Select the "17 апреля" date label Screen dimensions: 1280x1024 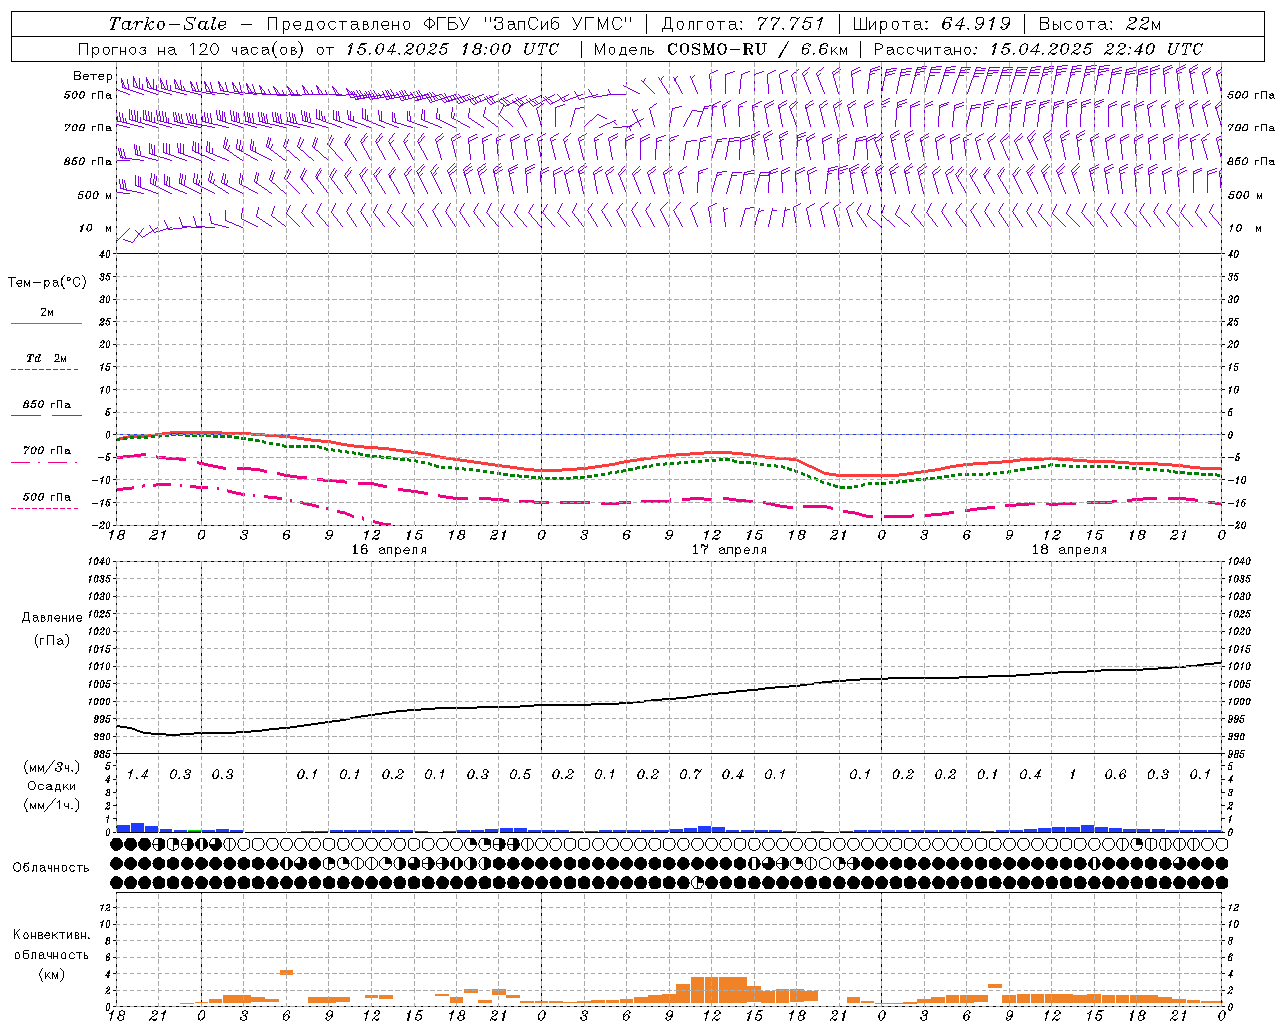pos(730,550)
